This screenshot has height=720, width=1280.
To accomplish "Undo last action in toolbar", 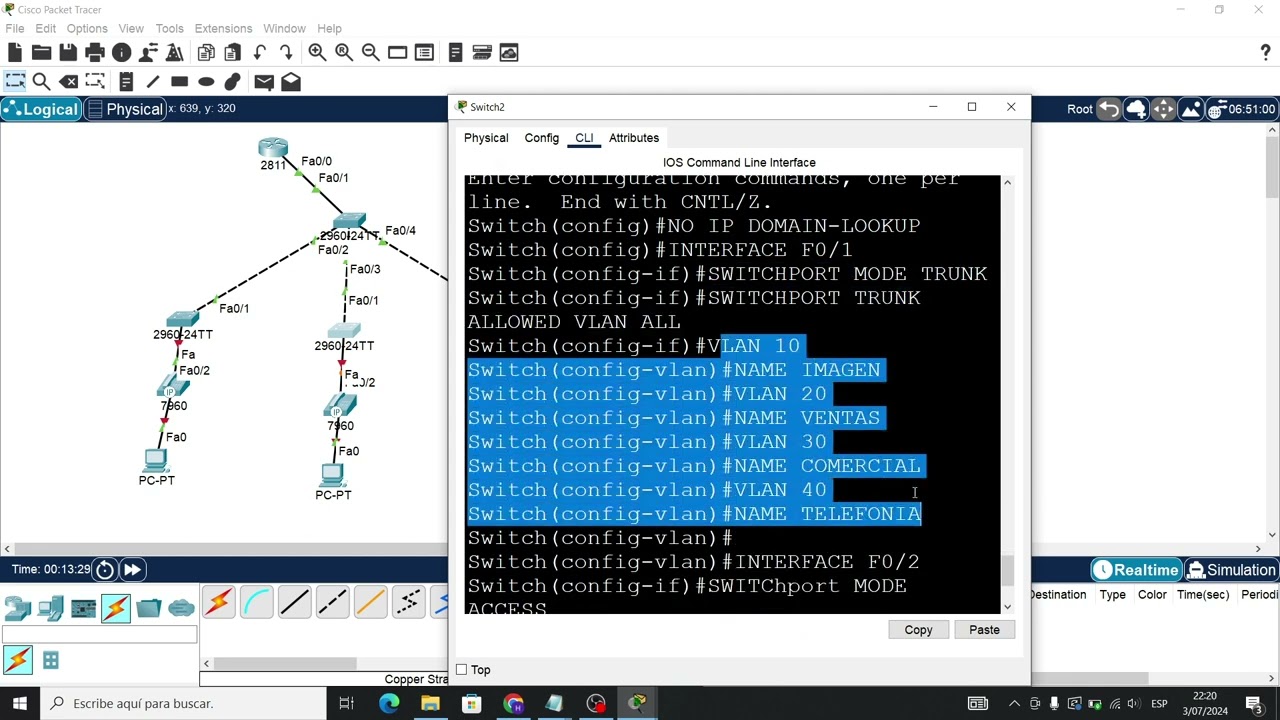I will pyautogui.click(x=260, y=52).
